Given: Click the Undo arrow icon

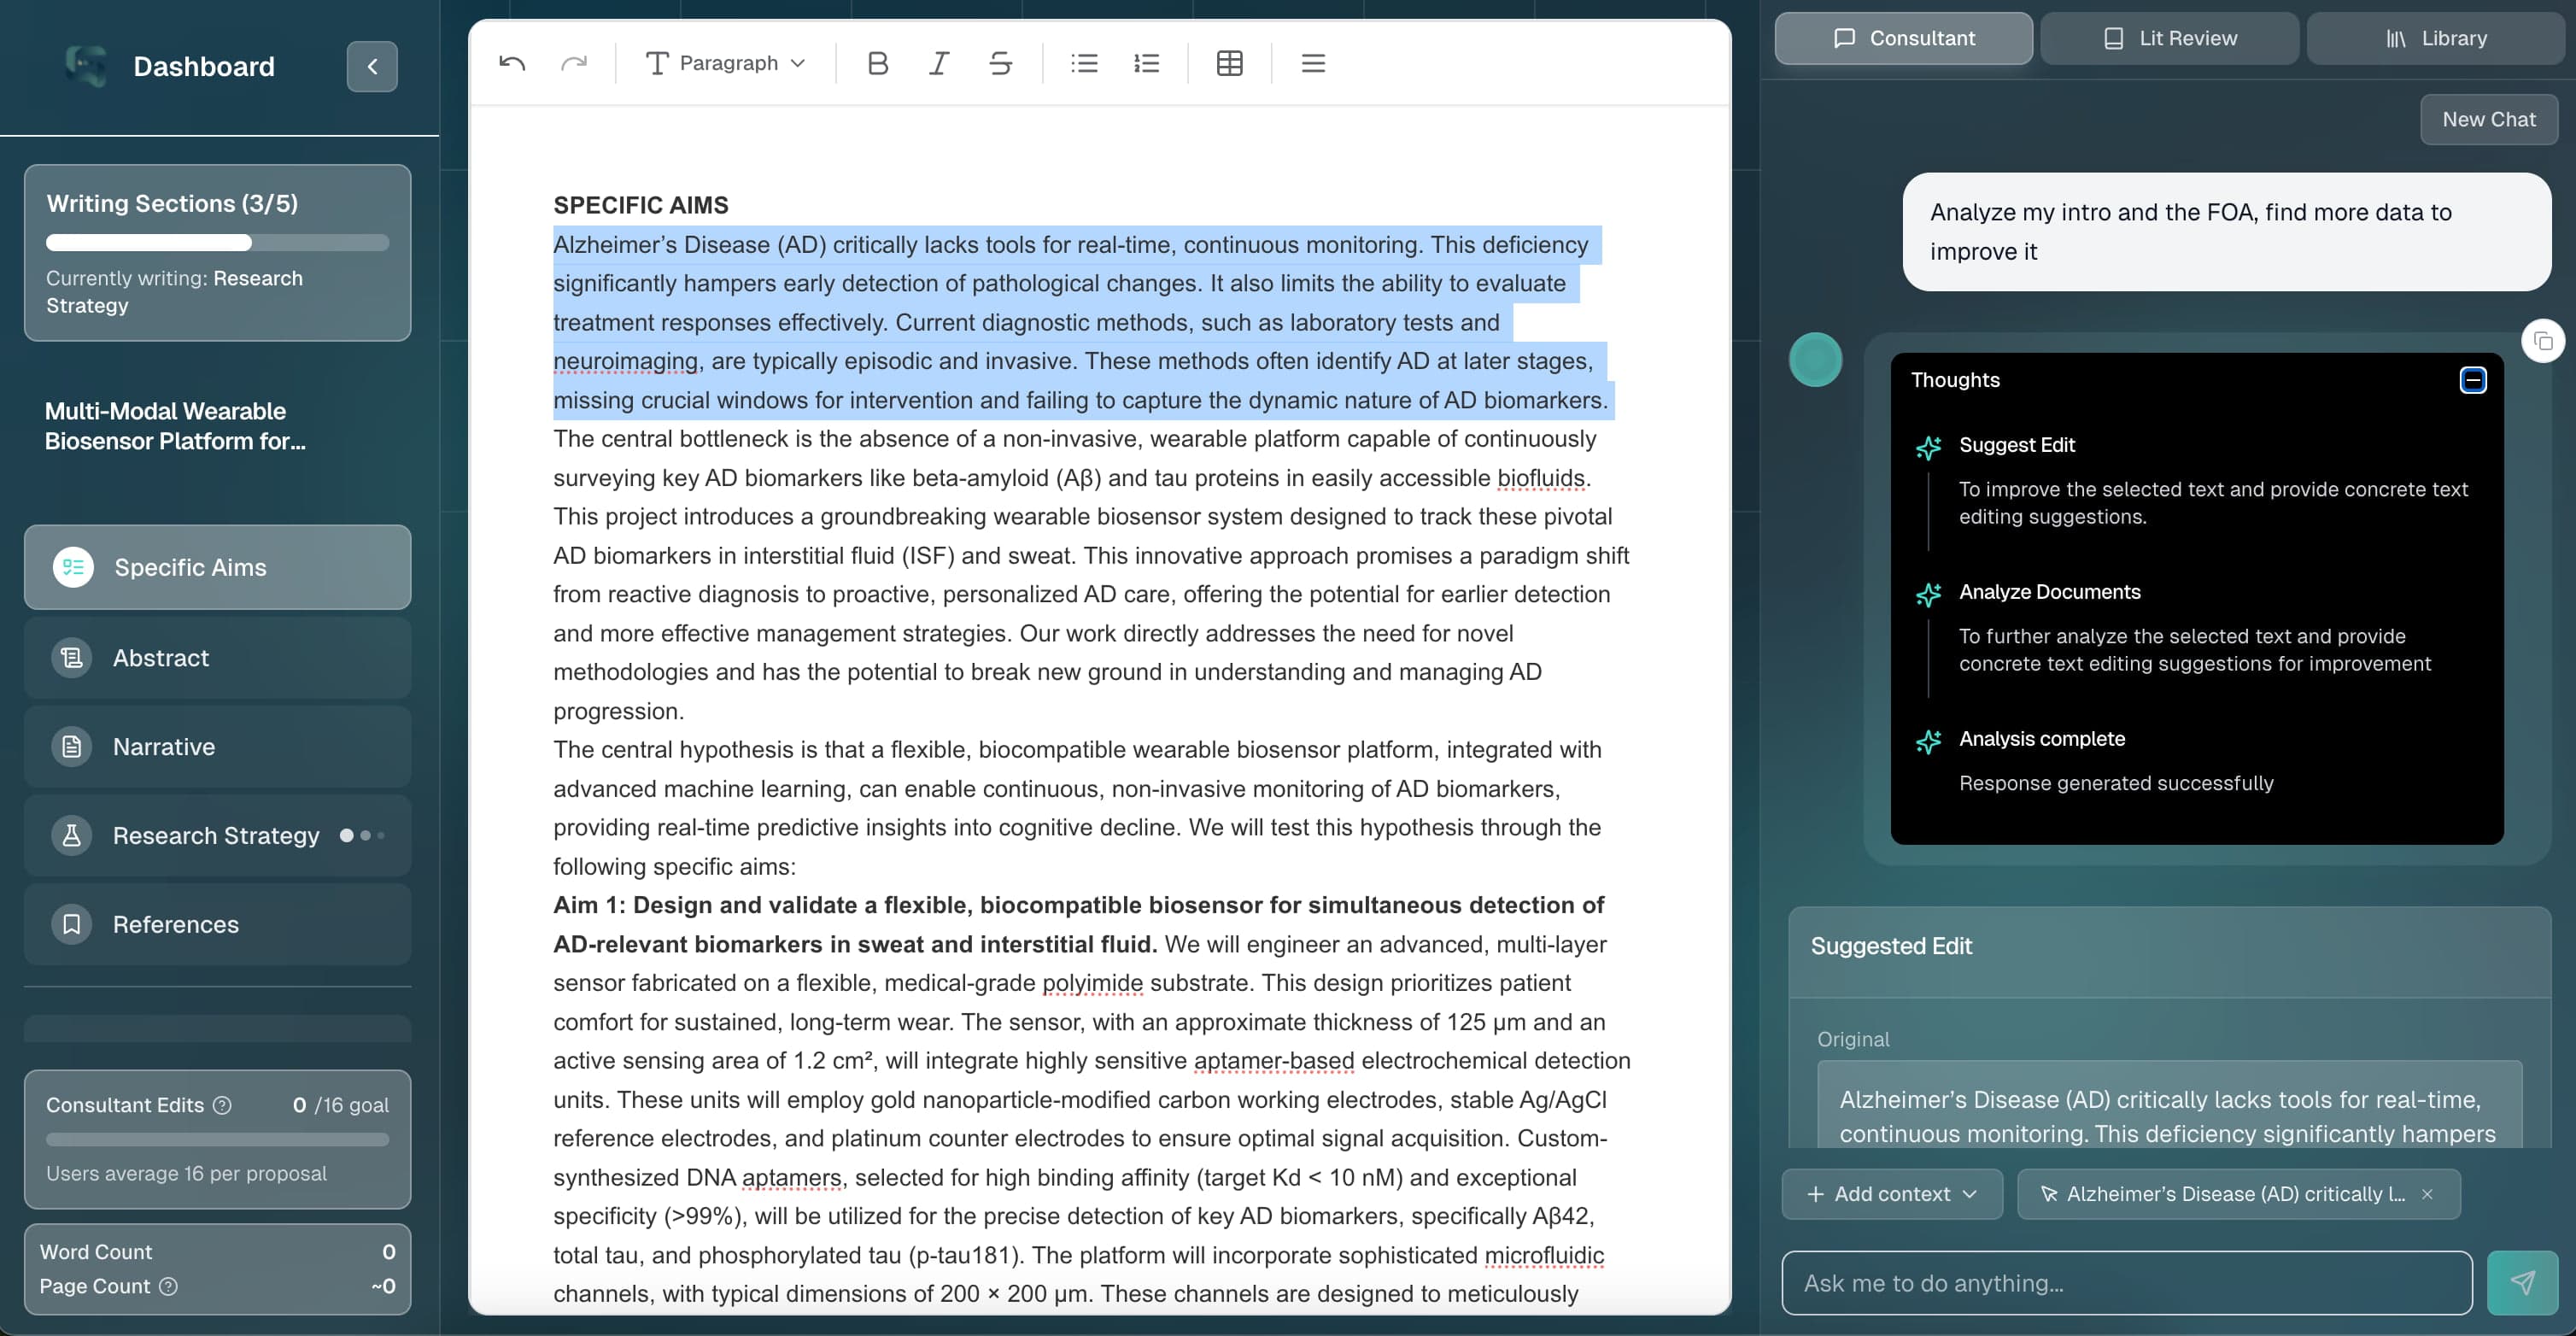Looking at the screenshot, I should tap(512, 63).
